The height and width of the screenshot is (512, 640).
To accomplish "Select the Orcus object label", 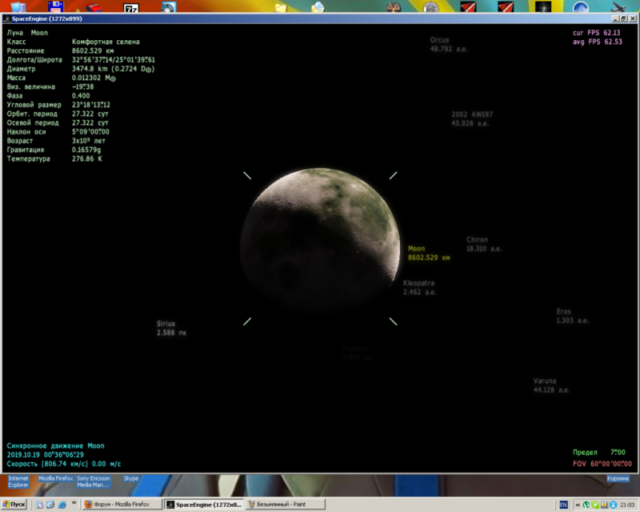I will coord(449,45).
